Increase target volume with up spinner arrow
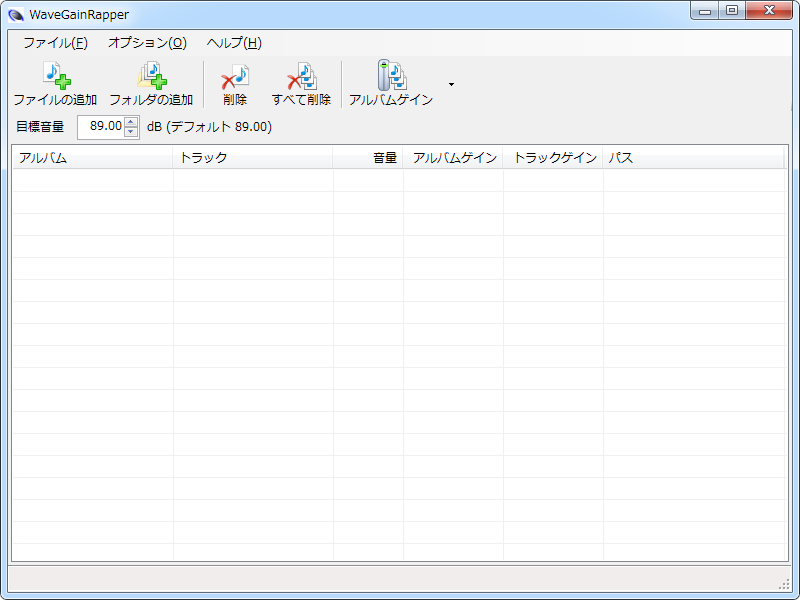The width and height of the screenshot is (800, 600). [131, 122]
